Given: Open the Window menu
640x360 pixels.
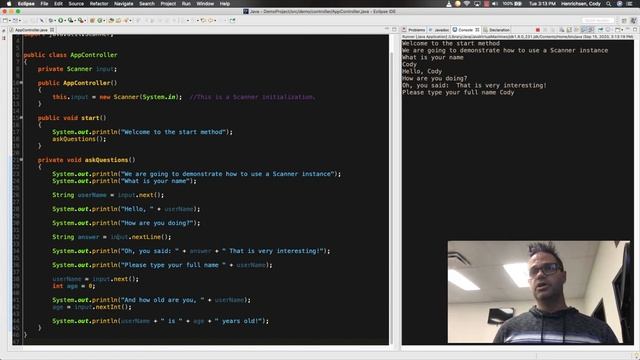Looking at the screenshot, I should [x=205, y=4].
